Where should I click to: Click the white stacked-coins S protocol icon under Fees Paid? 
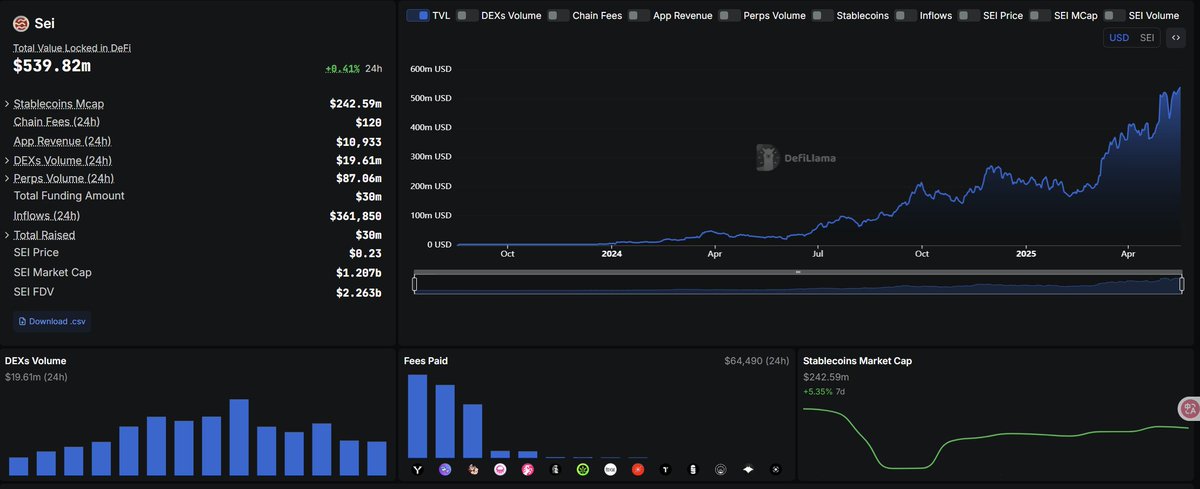pyautogui.click(x=693, y=469)
